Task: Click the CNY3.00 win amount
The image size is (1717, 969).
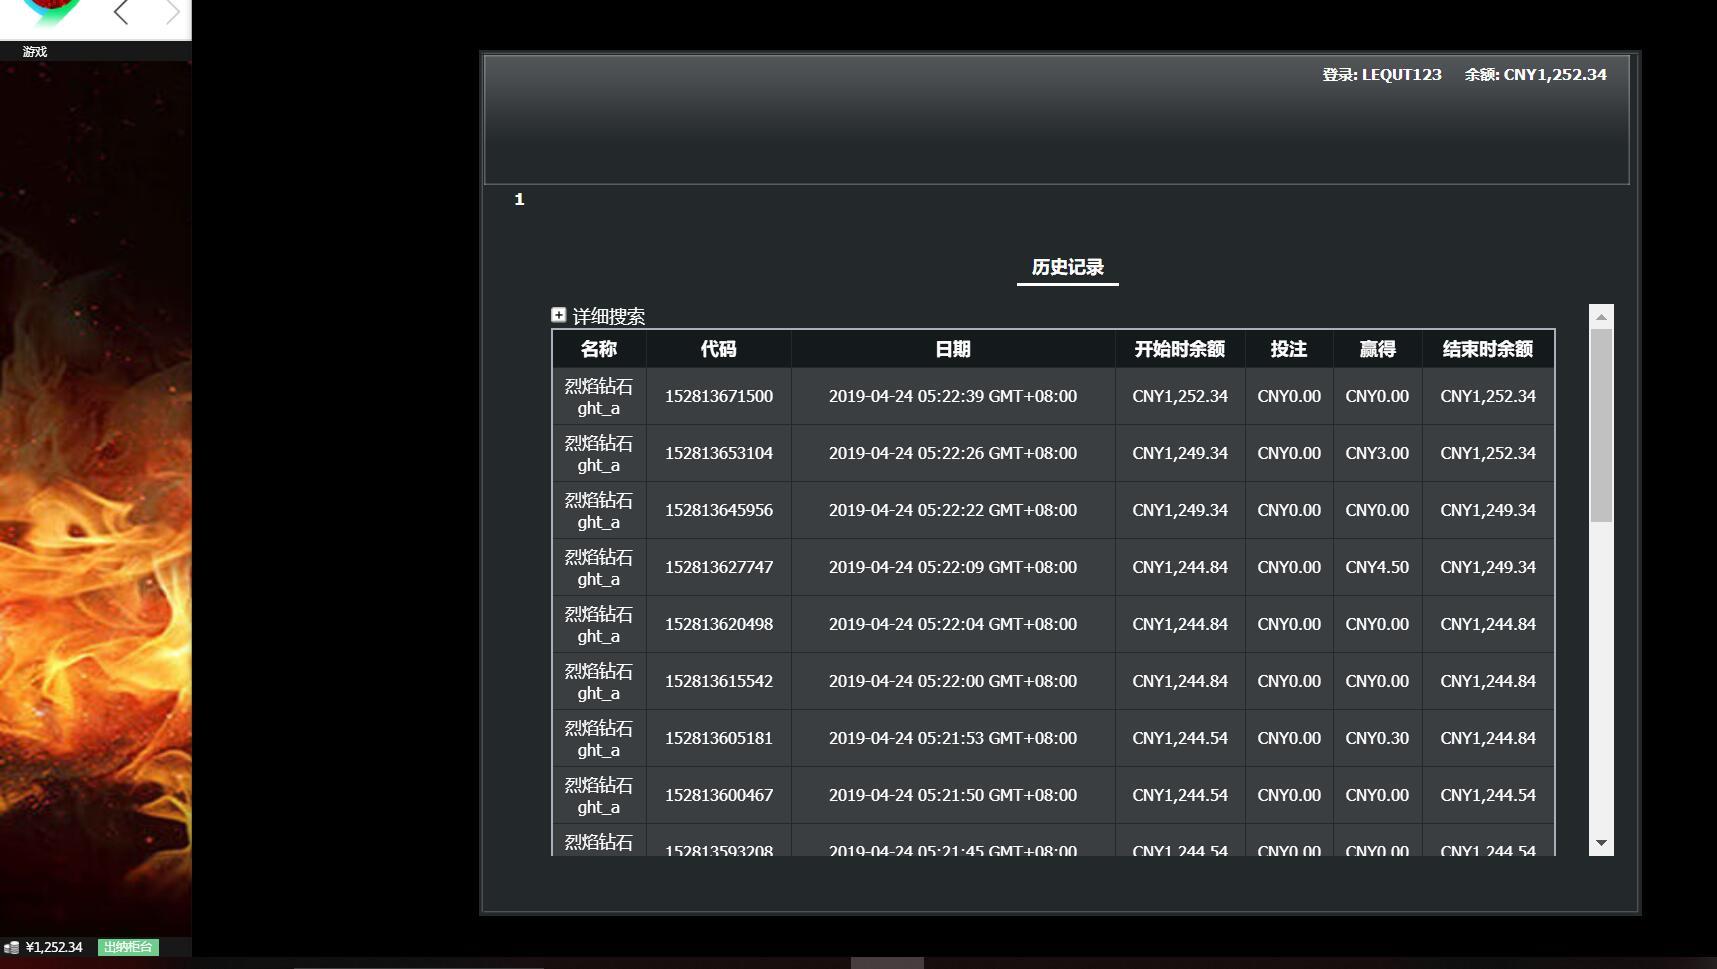Action: click(1377, 453)
